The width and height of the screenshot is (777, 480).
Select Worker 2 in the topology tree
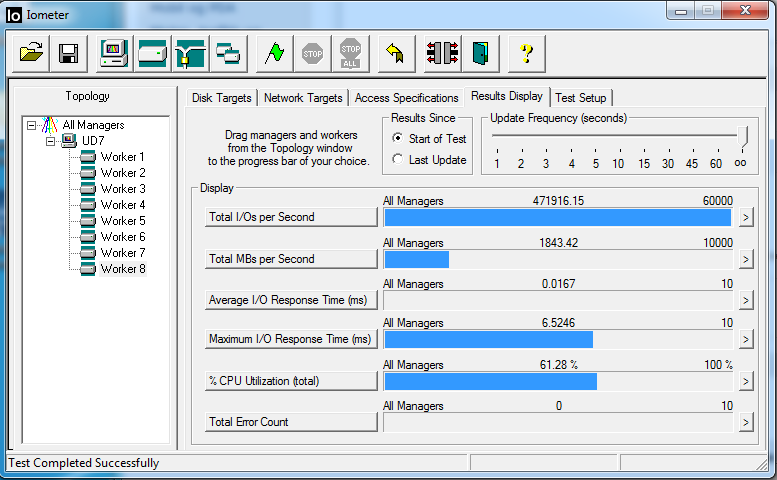click(123, 173)
